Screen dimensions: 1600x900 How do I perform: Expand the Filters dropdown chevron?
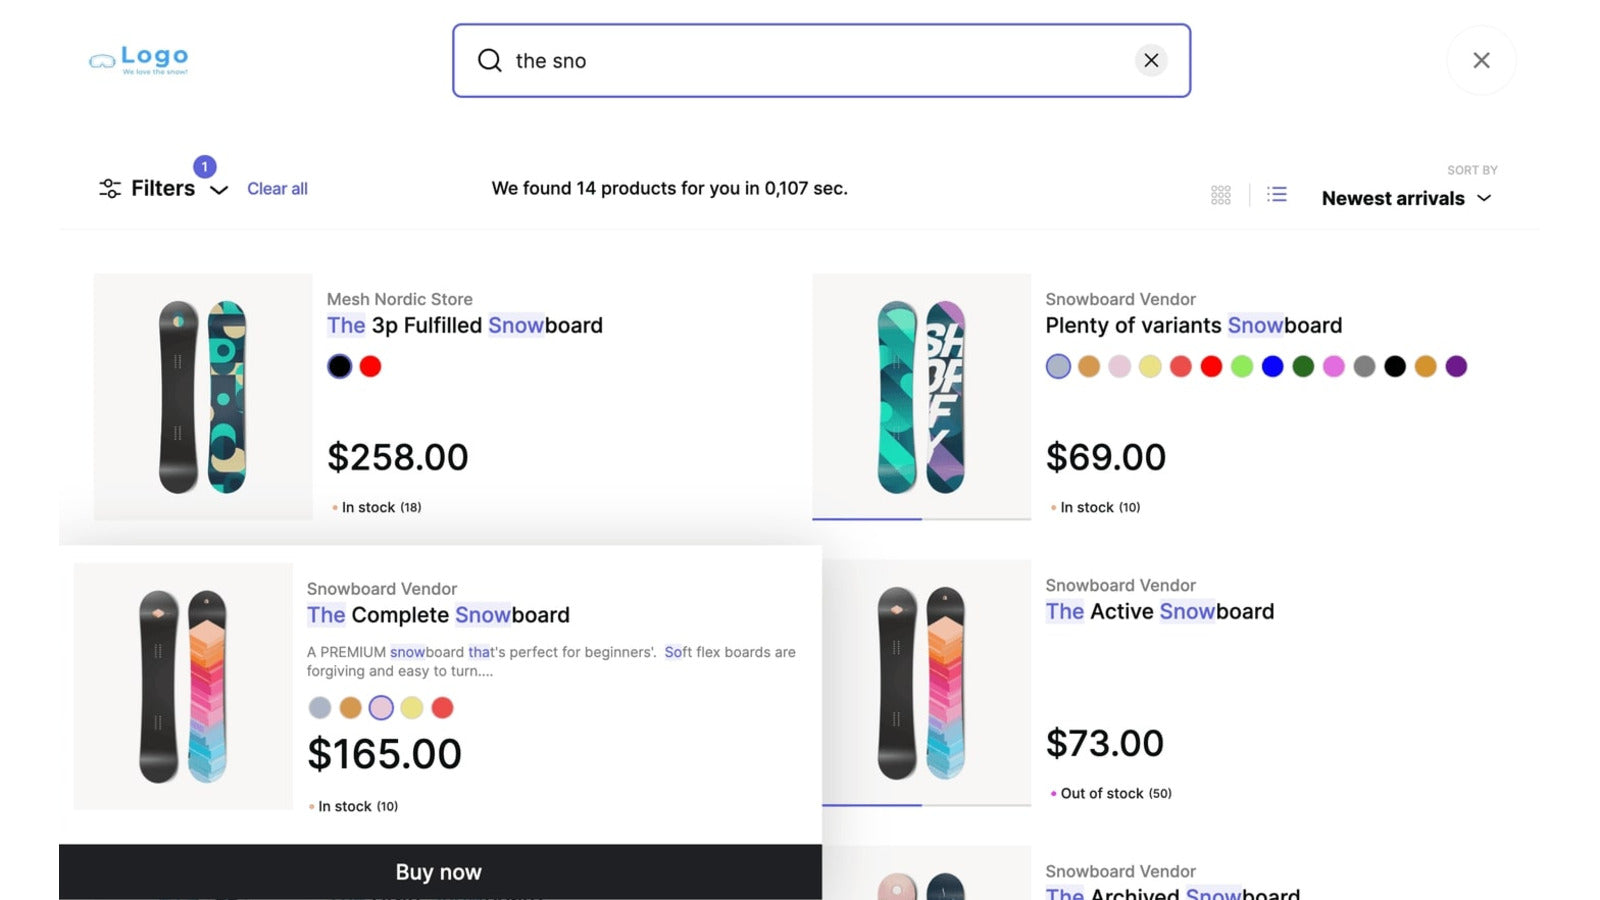point(219,190)
